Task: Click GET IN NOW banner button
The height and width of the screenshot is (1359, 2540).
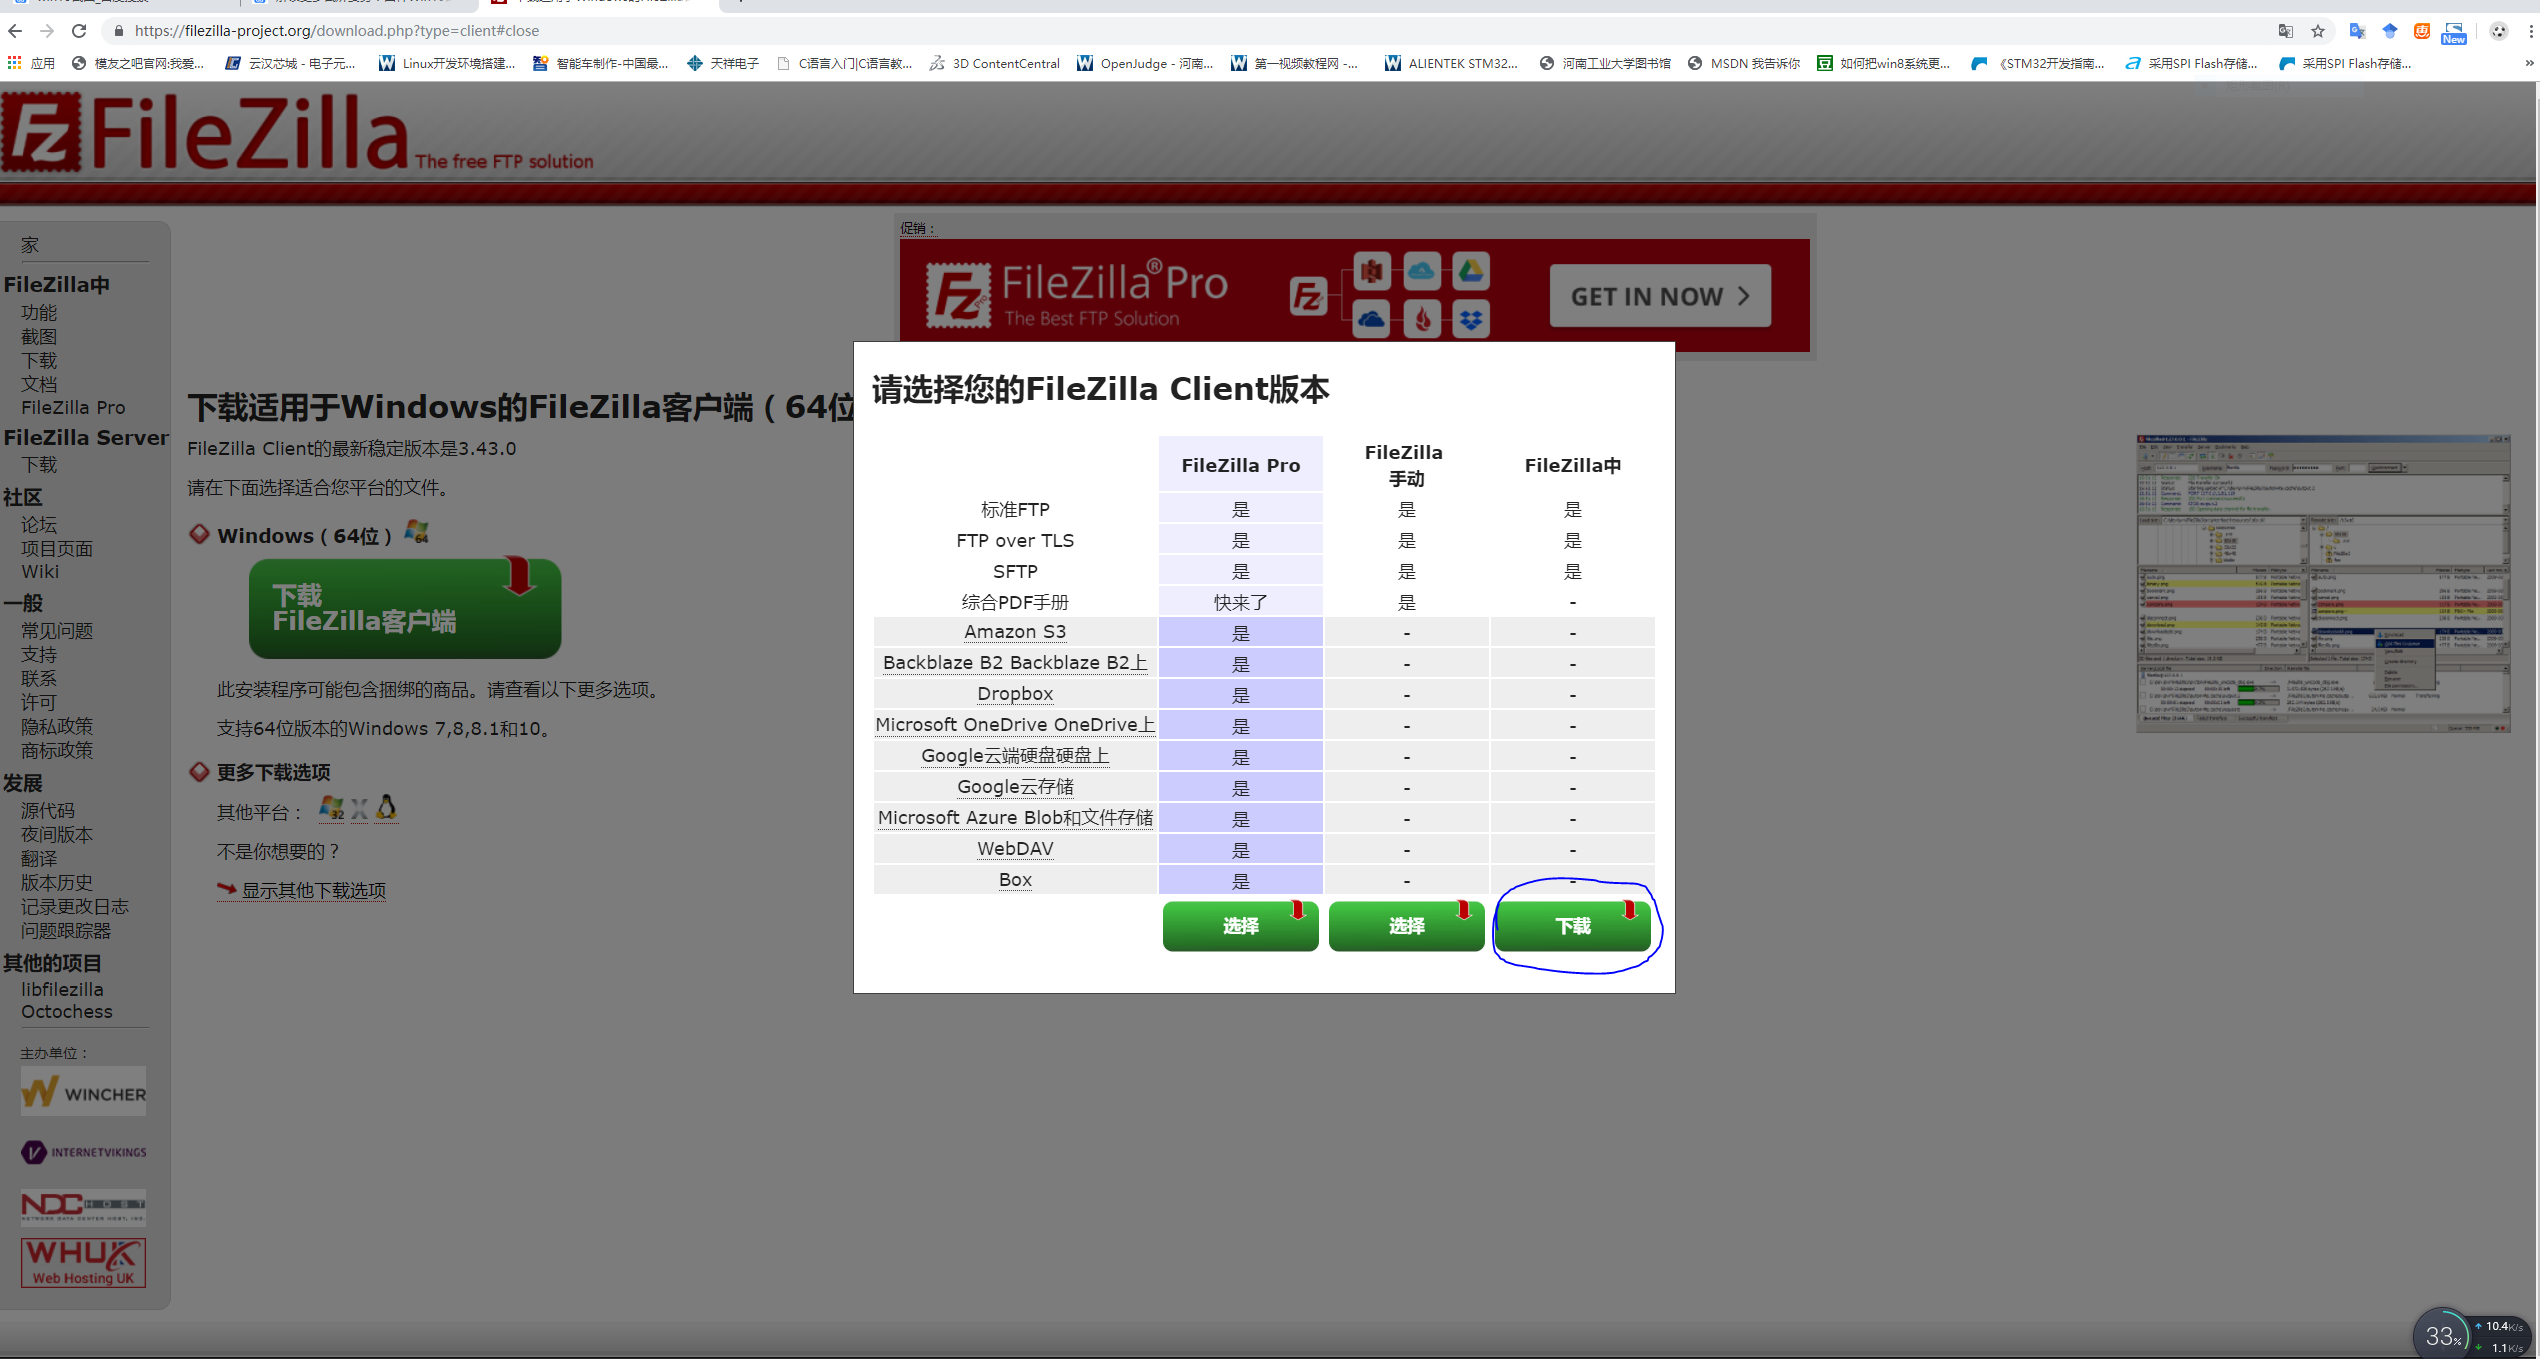Action: pos(1659,296)
